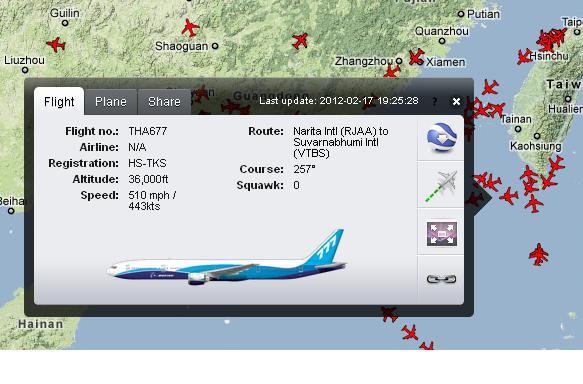Select the plane icon near Guilin
Image resolution: width=583 pixels, height=384 pixels.
point(56,44)
